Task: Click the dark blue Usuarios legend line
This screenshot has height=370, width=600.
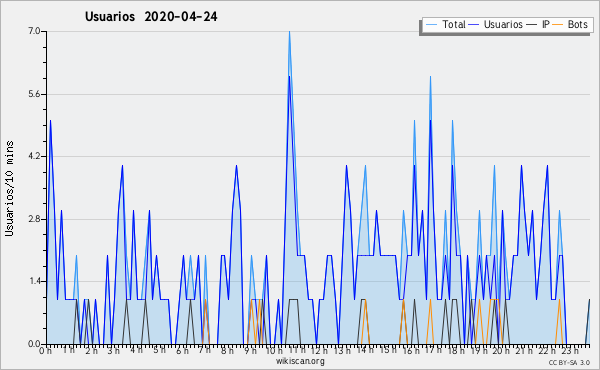Action: 474,25
